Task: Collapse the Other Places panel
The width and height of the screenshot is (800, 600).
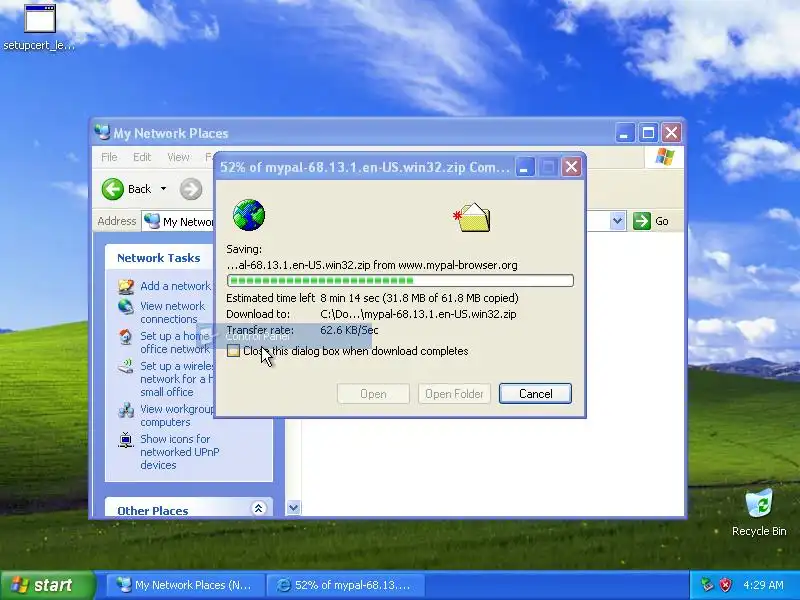Action: (x=258, y=508)
